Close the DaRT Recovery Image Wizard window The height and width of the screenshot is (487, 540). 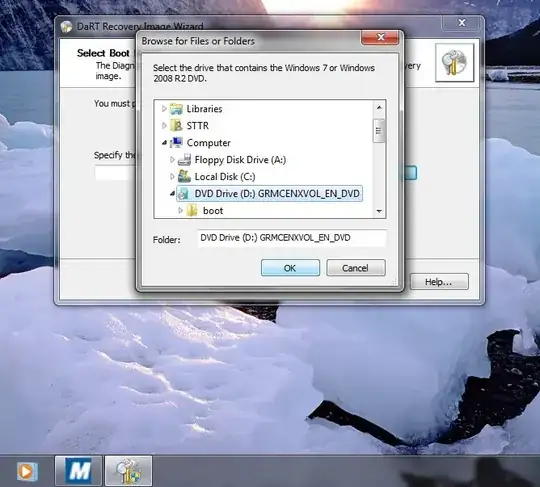click(461, 23)
